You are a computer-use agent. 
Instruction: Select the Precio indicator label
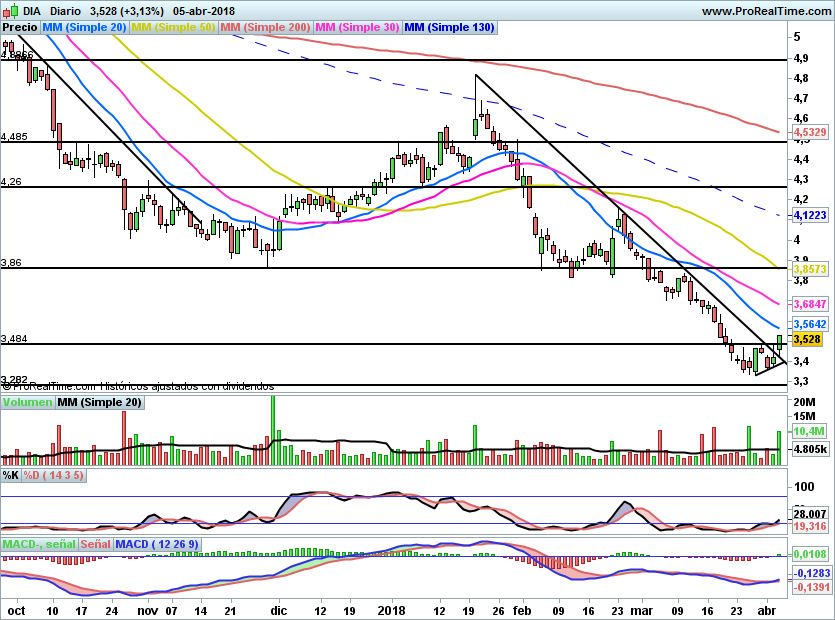coord(20,27)
